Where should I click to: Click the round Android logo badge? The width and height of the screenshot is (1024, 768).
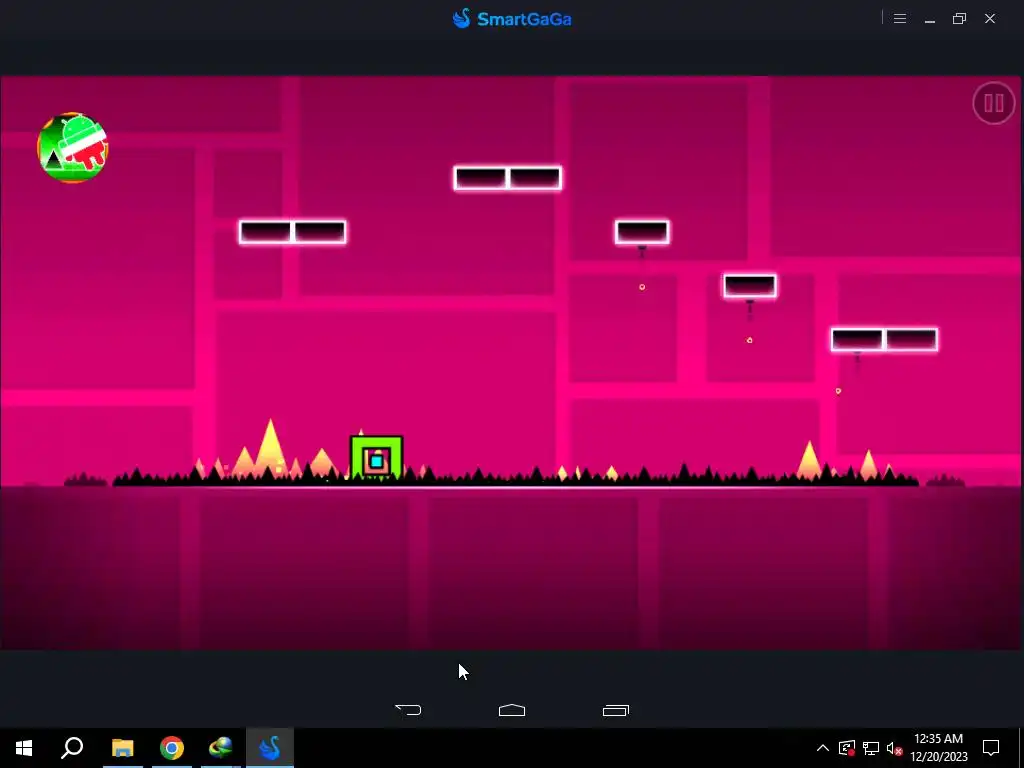(x=72, y=148)
